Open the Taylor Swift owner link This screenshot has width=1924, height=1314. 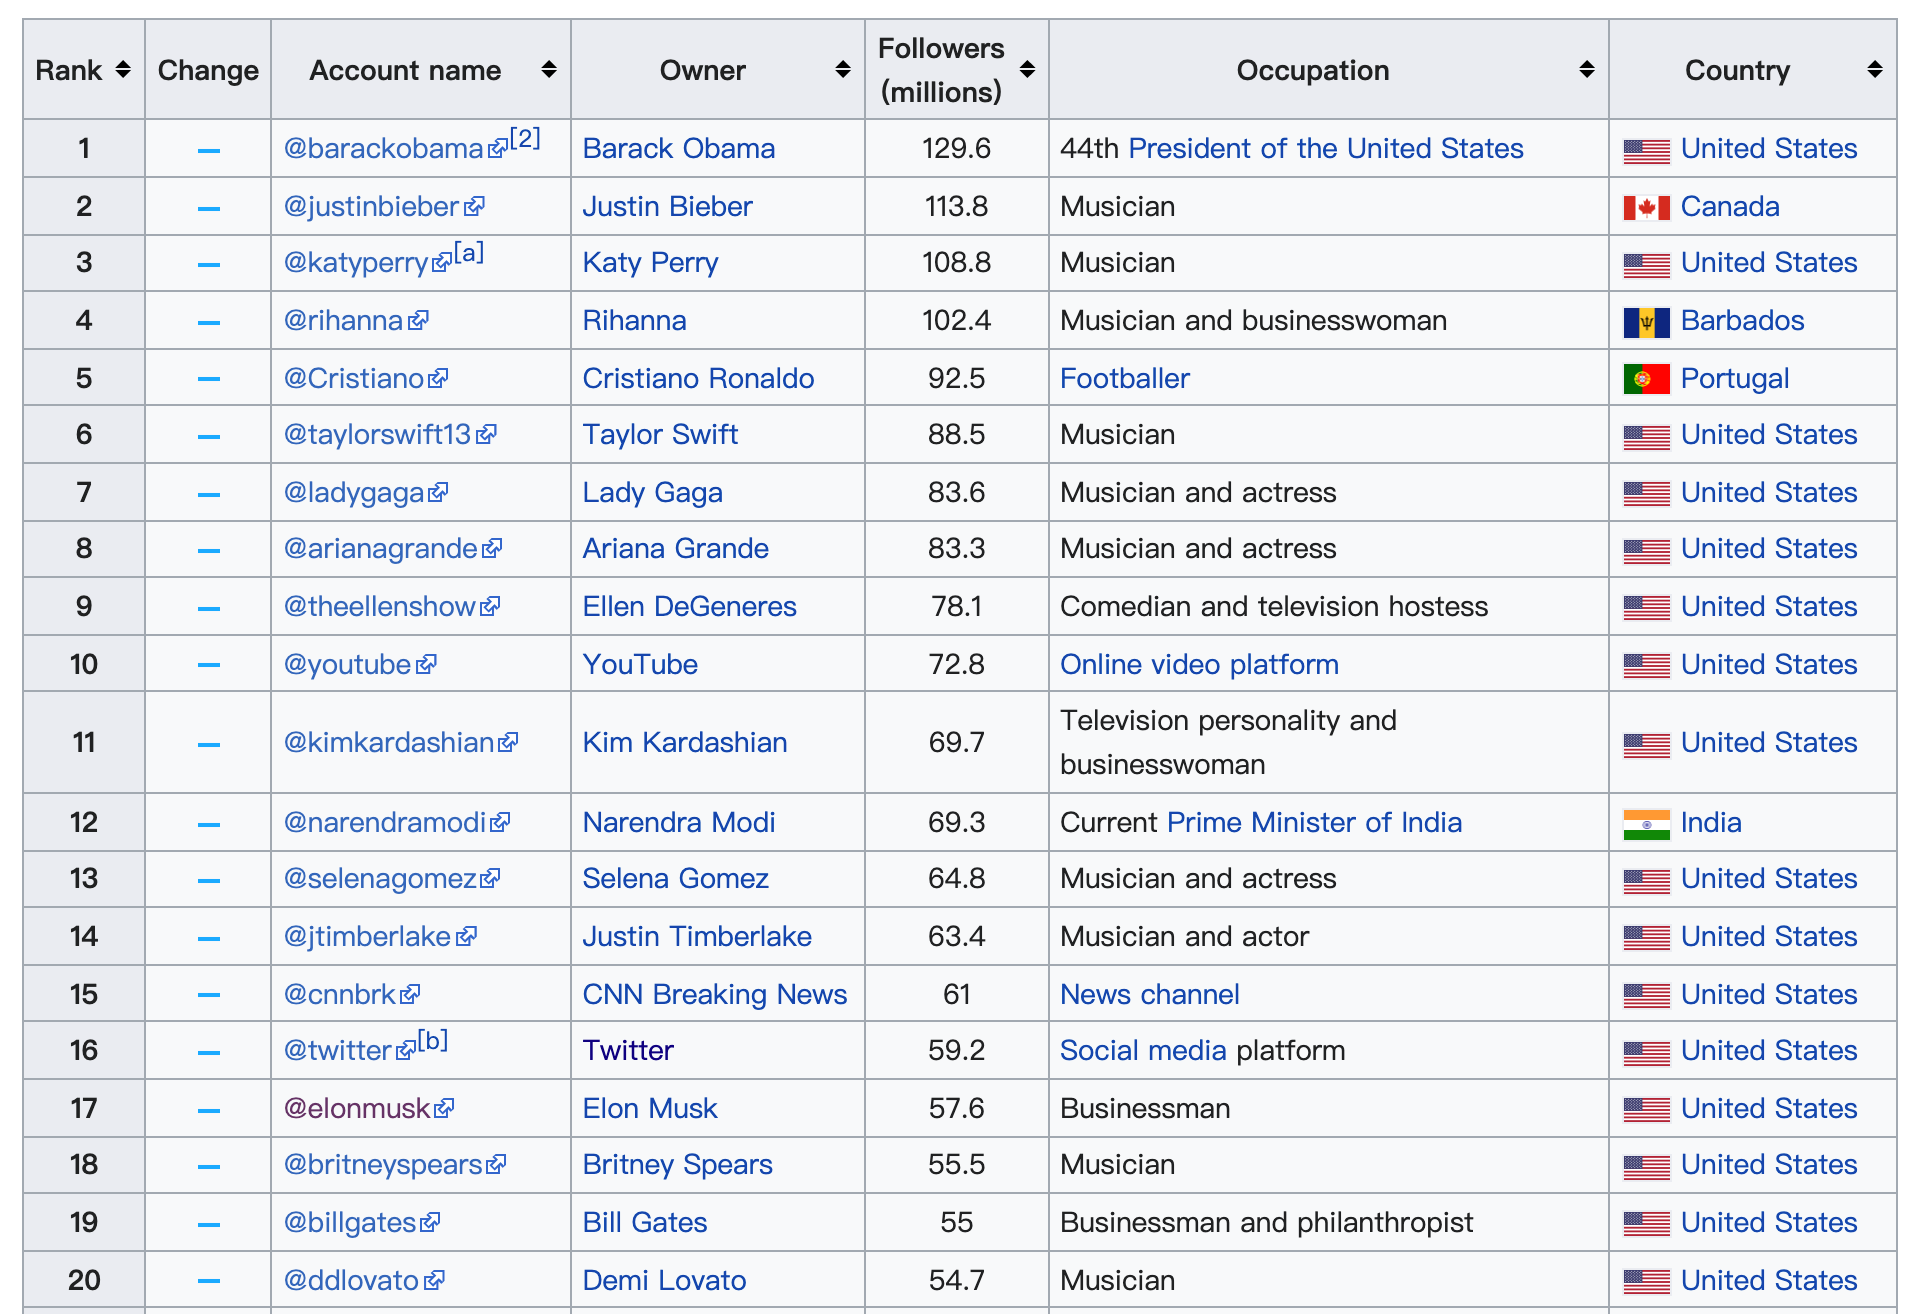tap(659, 434)
